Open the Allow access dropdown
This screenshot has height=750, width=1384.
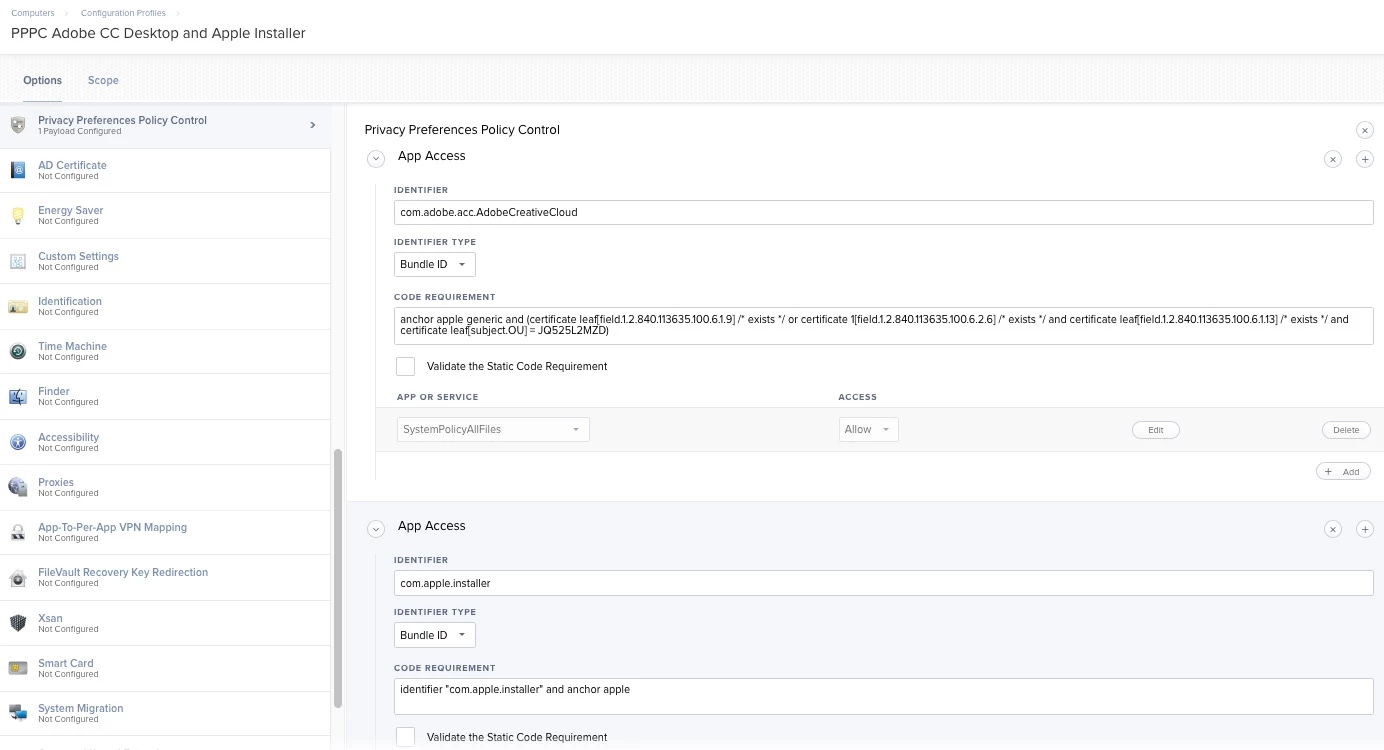click(x=868, y=430)
